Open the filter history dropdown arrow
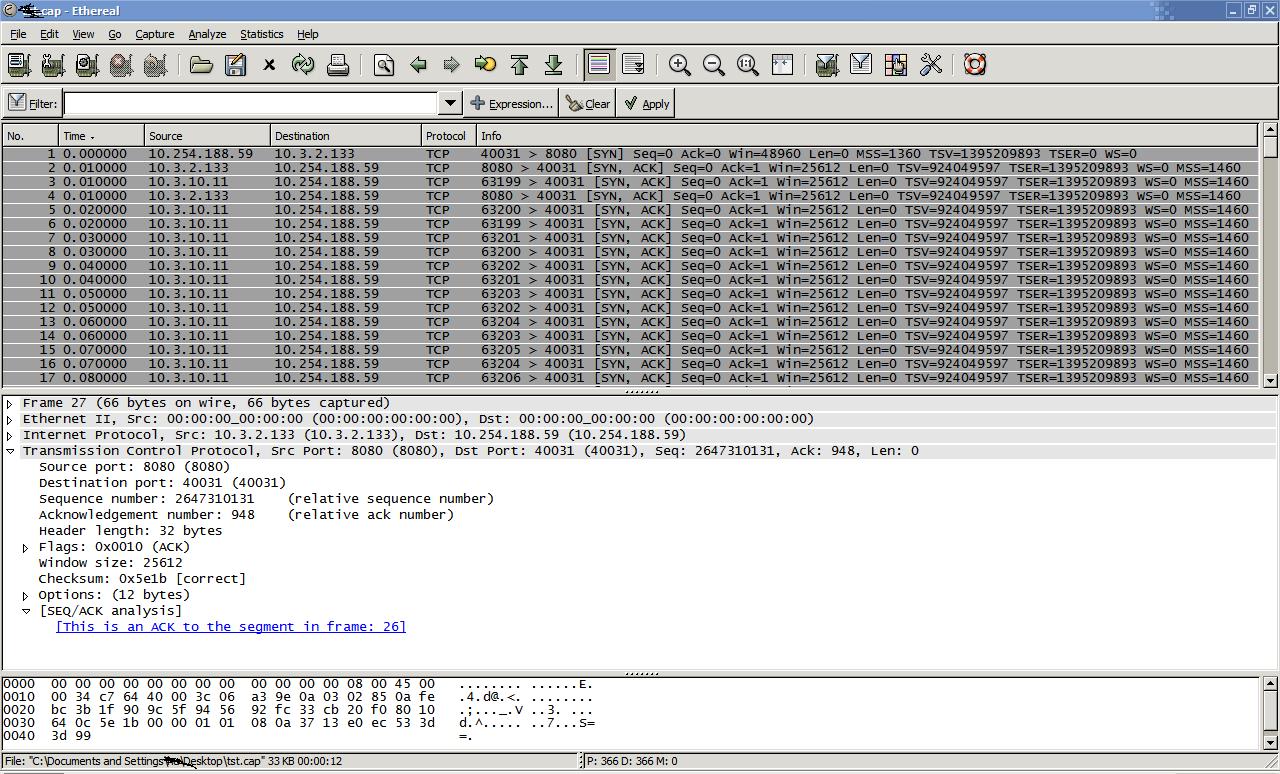 tap(450, 103)
